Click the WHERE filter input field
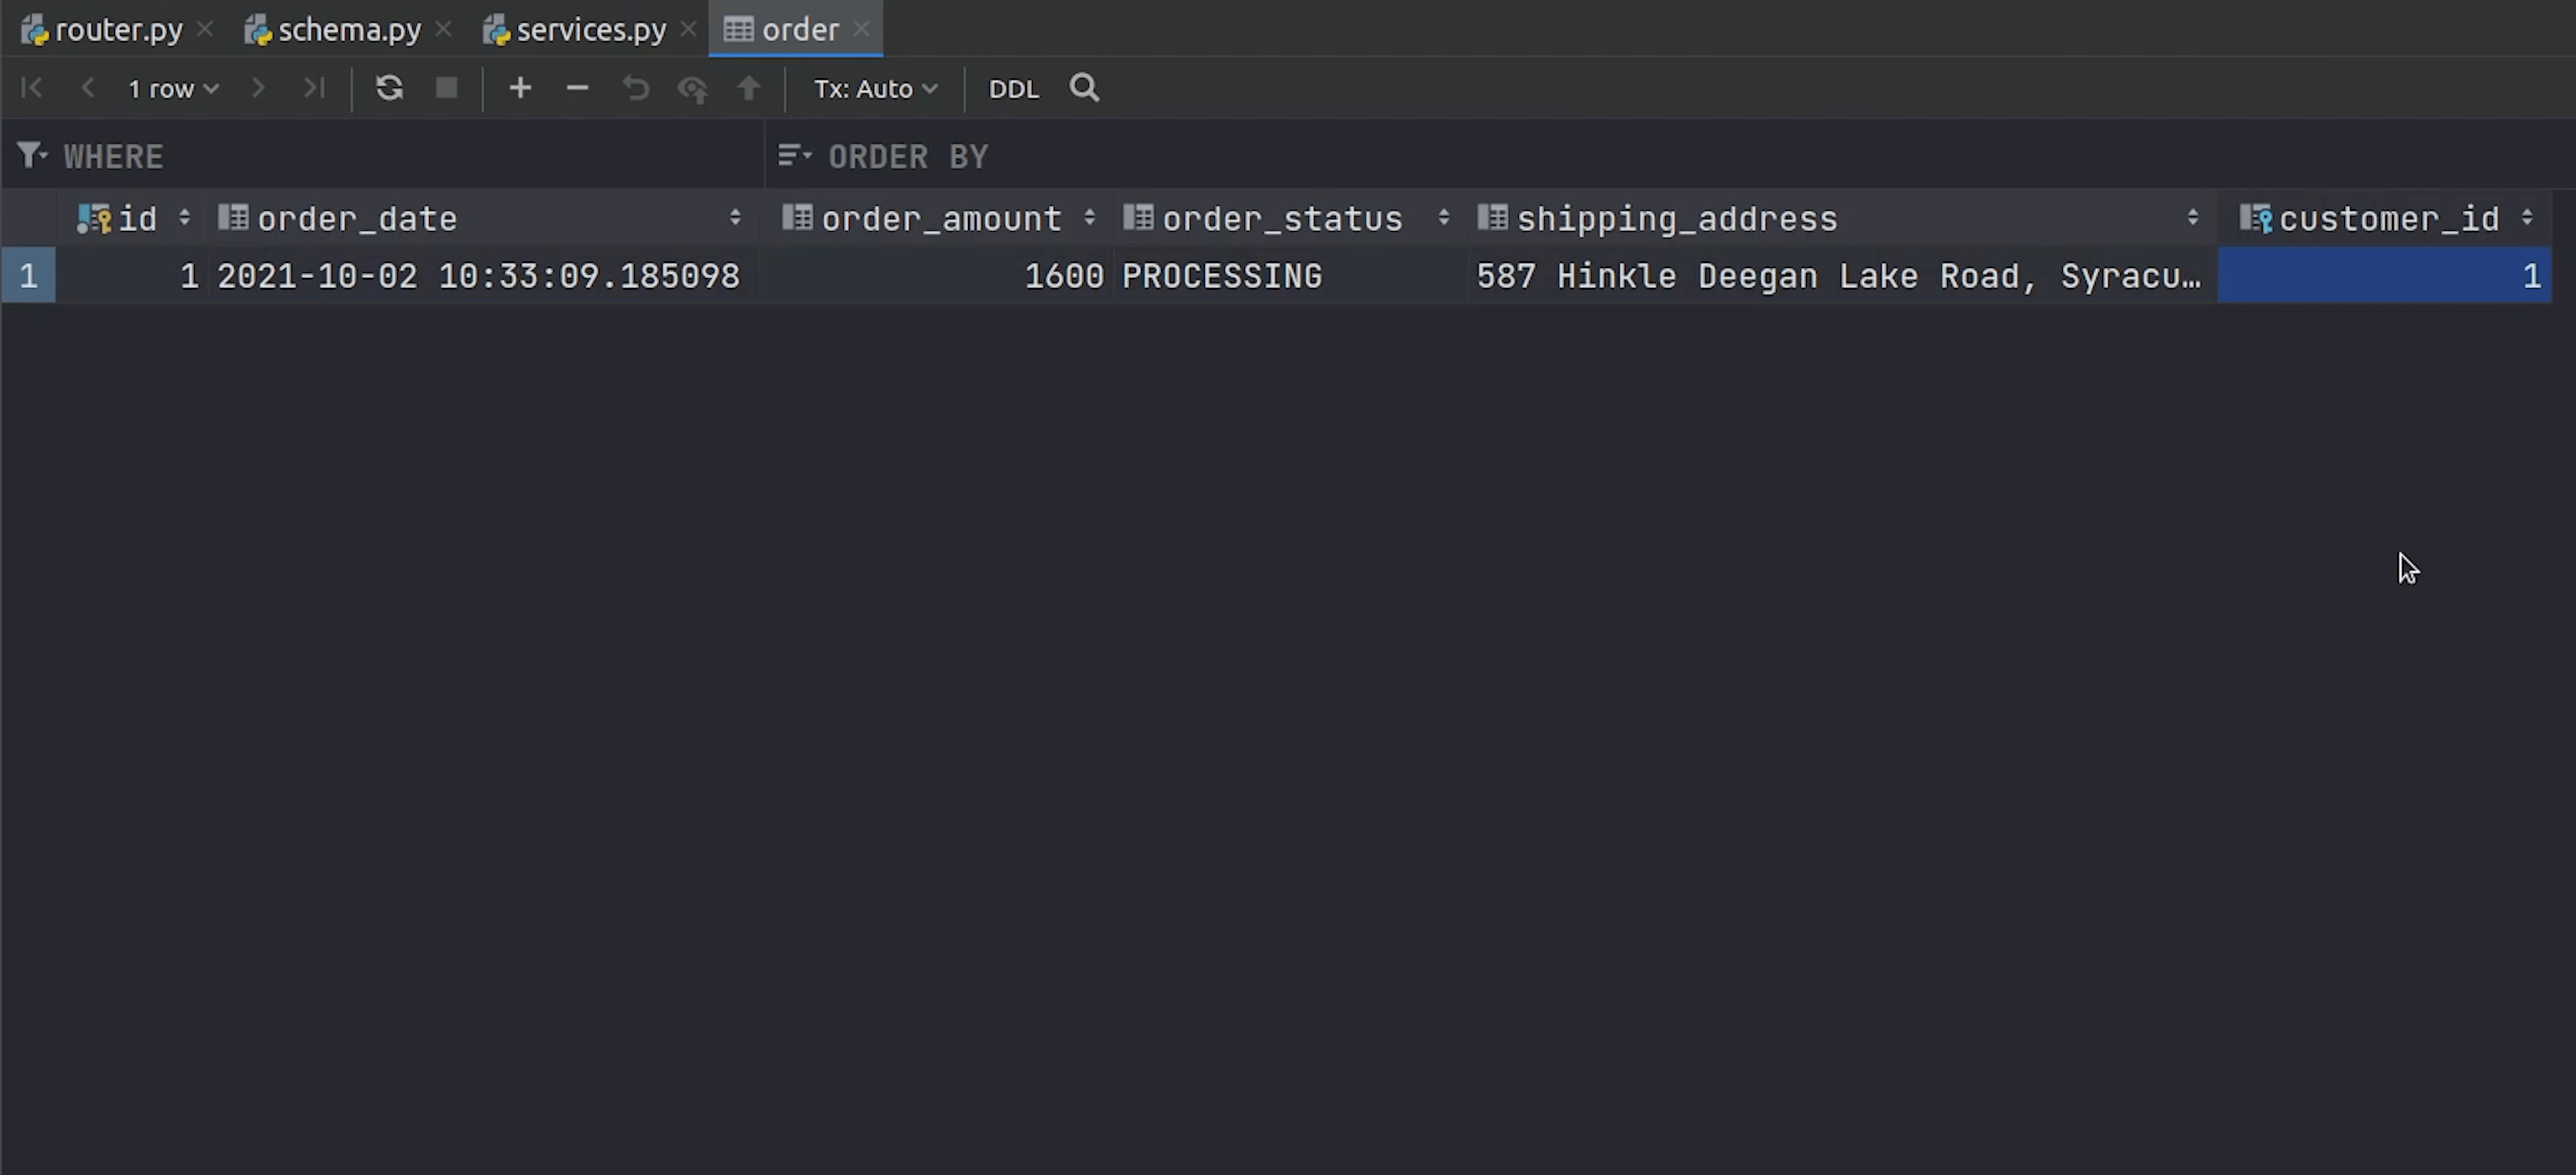This screenshot has height=1175, width=2576. 400,157
